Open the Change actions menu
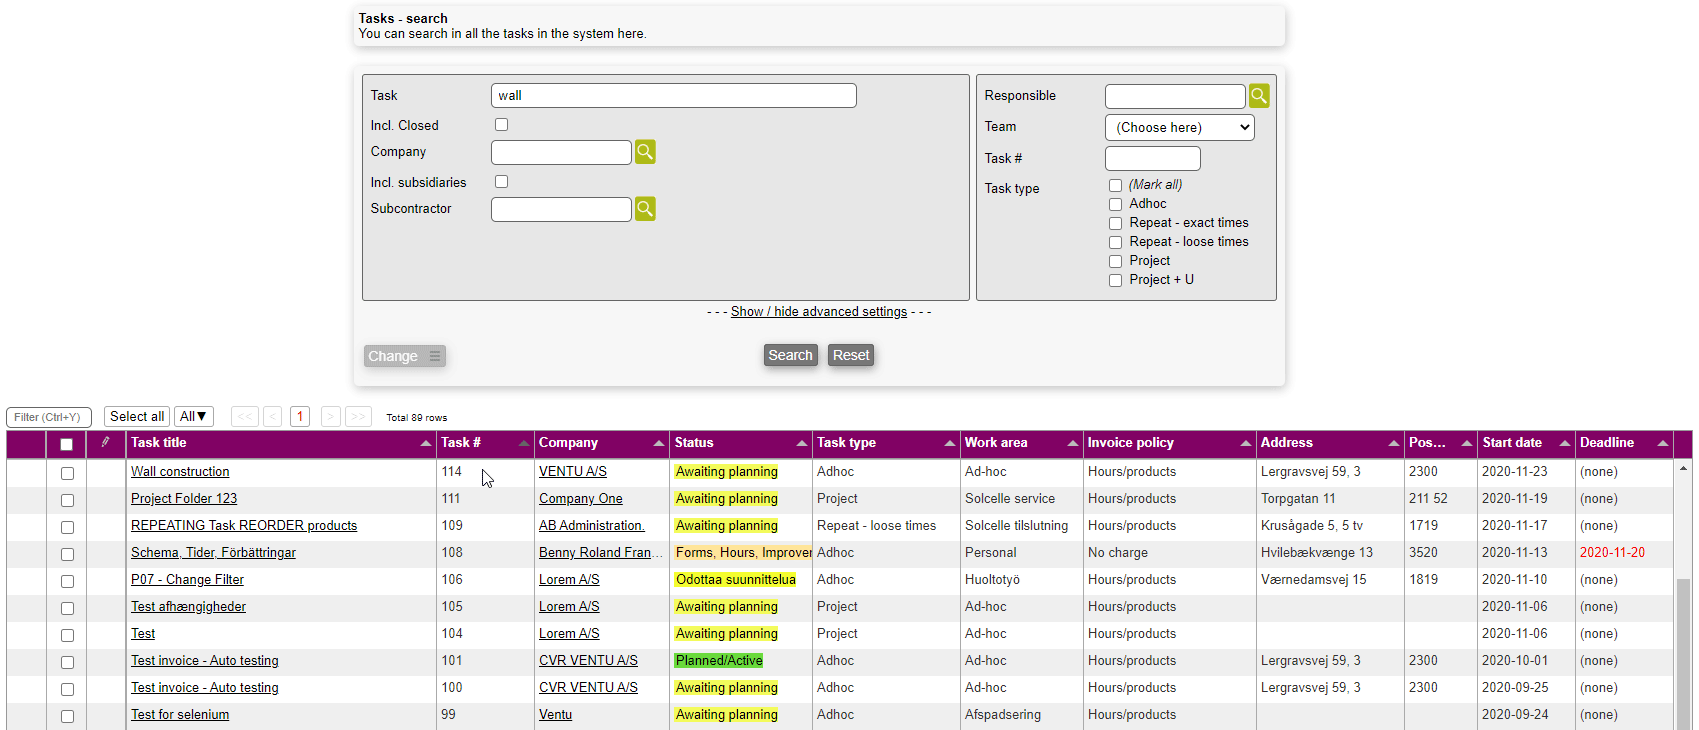This screenshot has width=1699, height=730. pos(404,357)
